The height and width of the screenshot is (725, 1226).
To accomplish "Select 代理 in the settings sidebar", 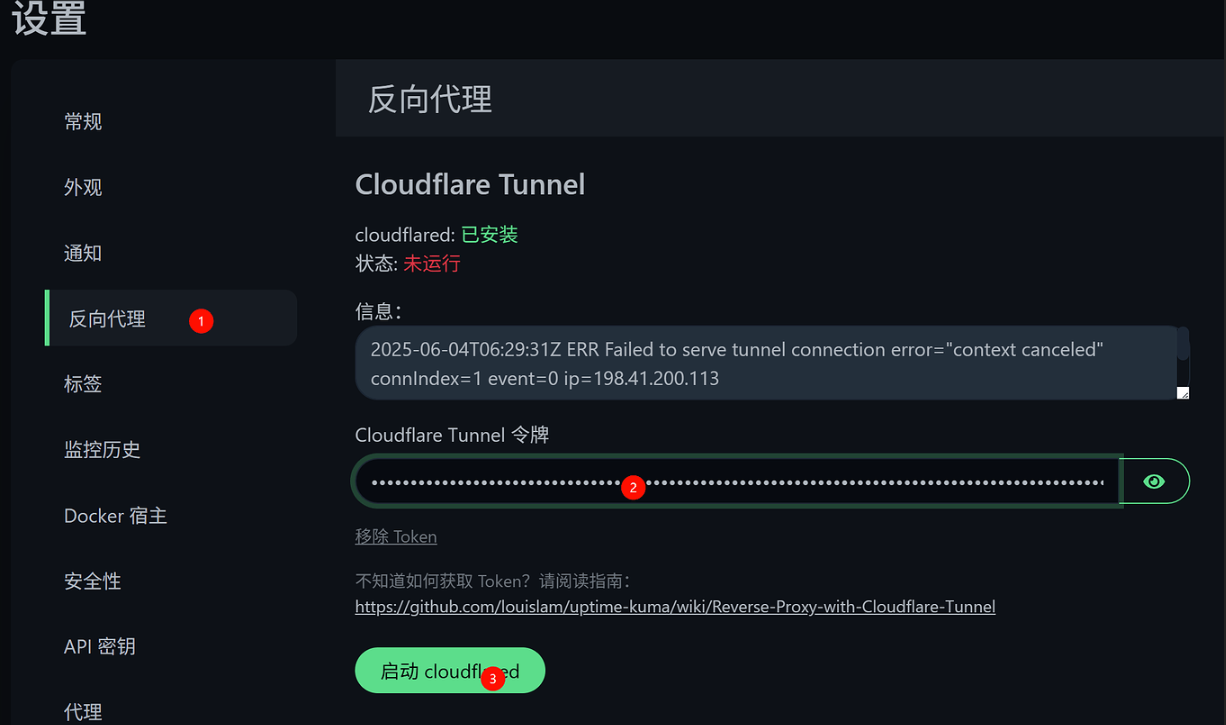I will point(83,712).
